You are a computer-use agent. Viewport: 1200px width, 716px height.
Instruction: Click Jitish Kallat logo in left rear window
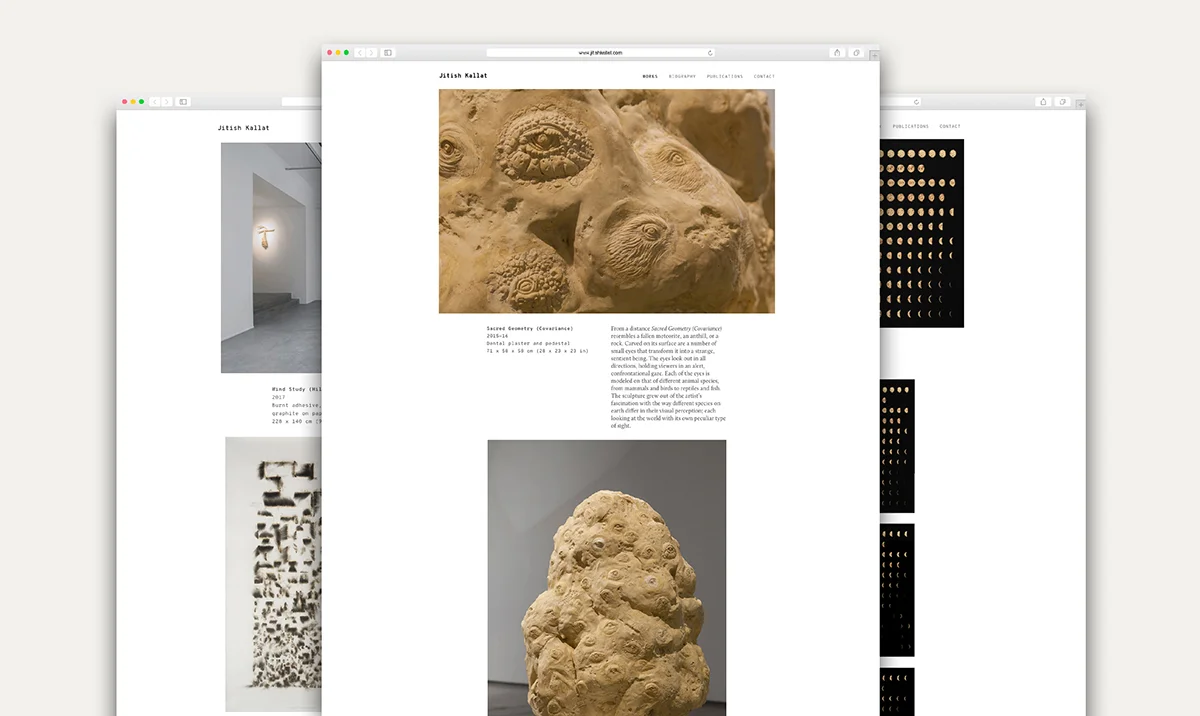[x=243, y=128]
